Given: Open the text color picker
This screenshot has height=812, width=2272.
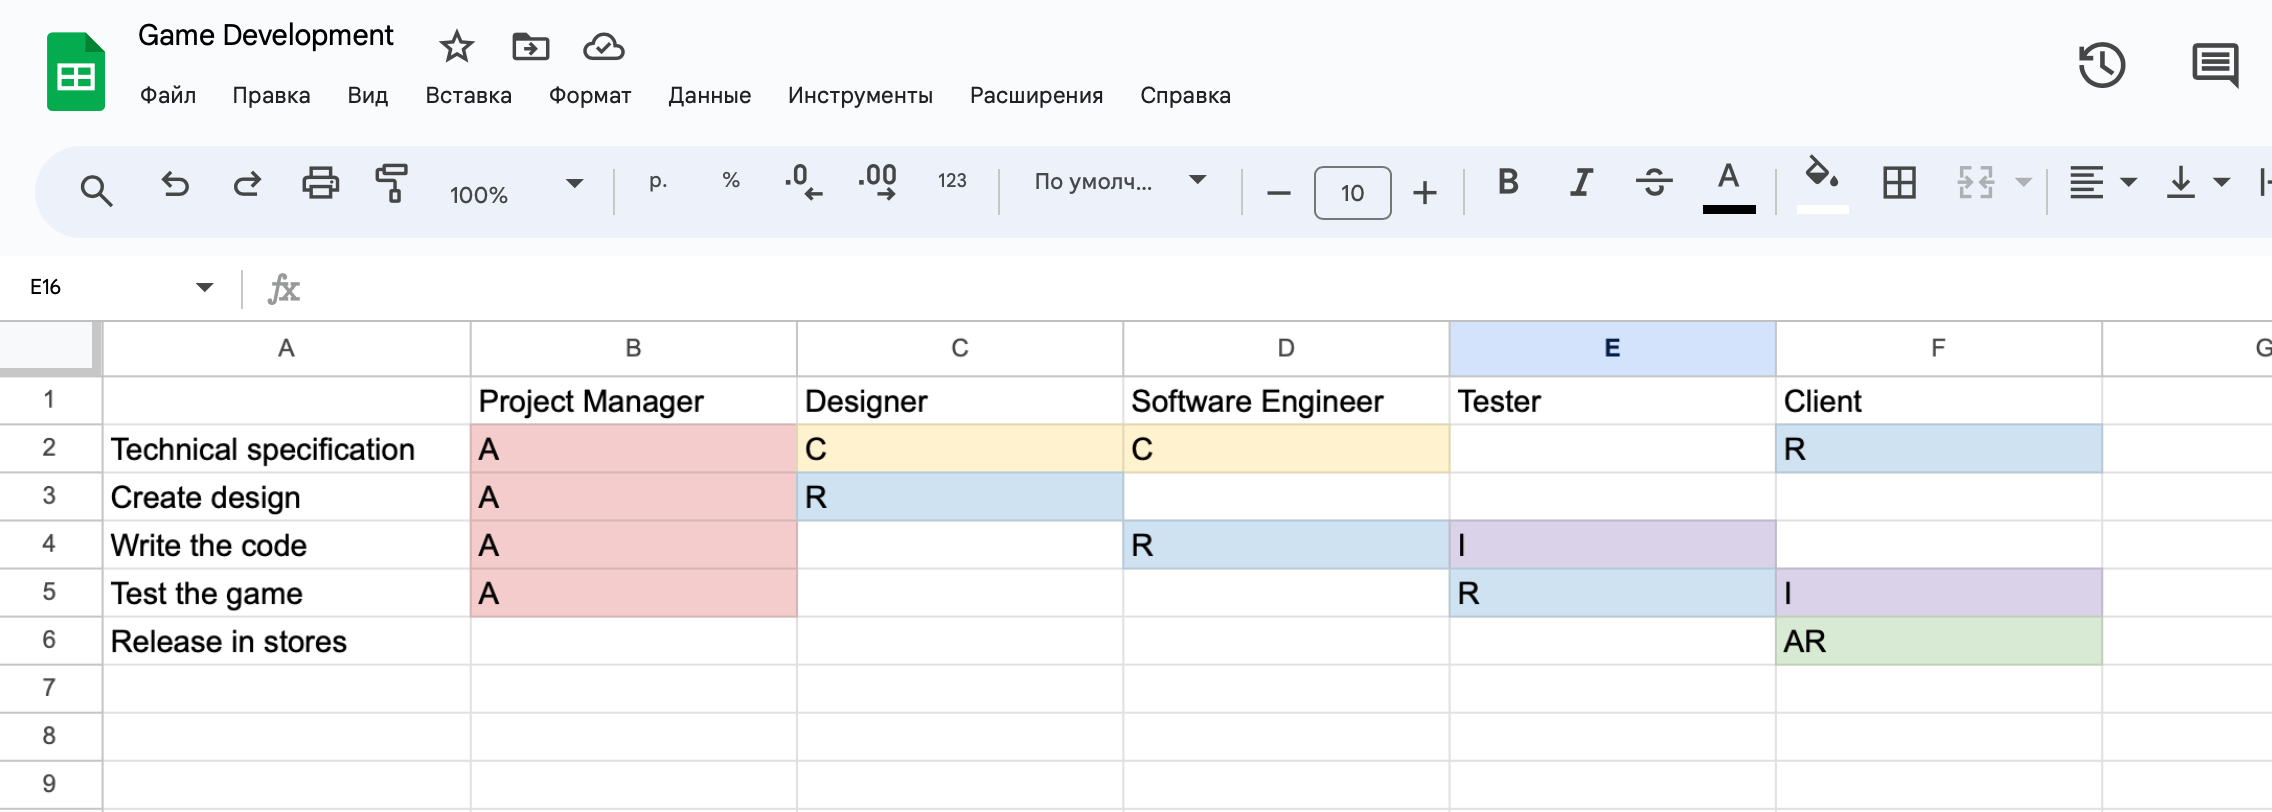Looking at the screenshot, I should [1729, 187].
